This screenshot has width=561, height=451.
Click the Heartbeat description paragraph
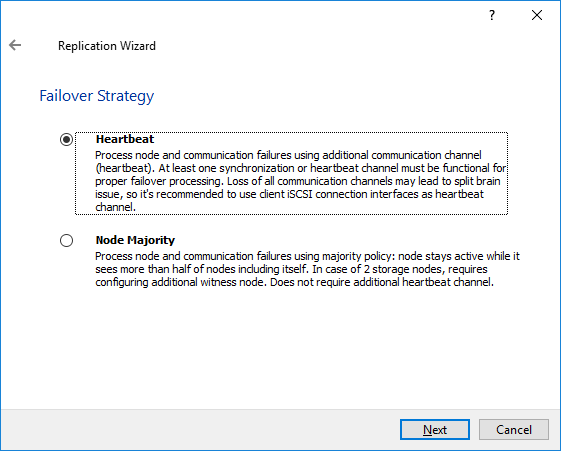(x=301, y=181)
